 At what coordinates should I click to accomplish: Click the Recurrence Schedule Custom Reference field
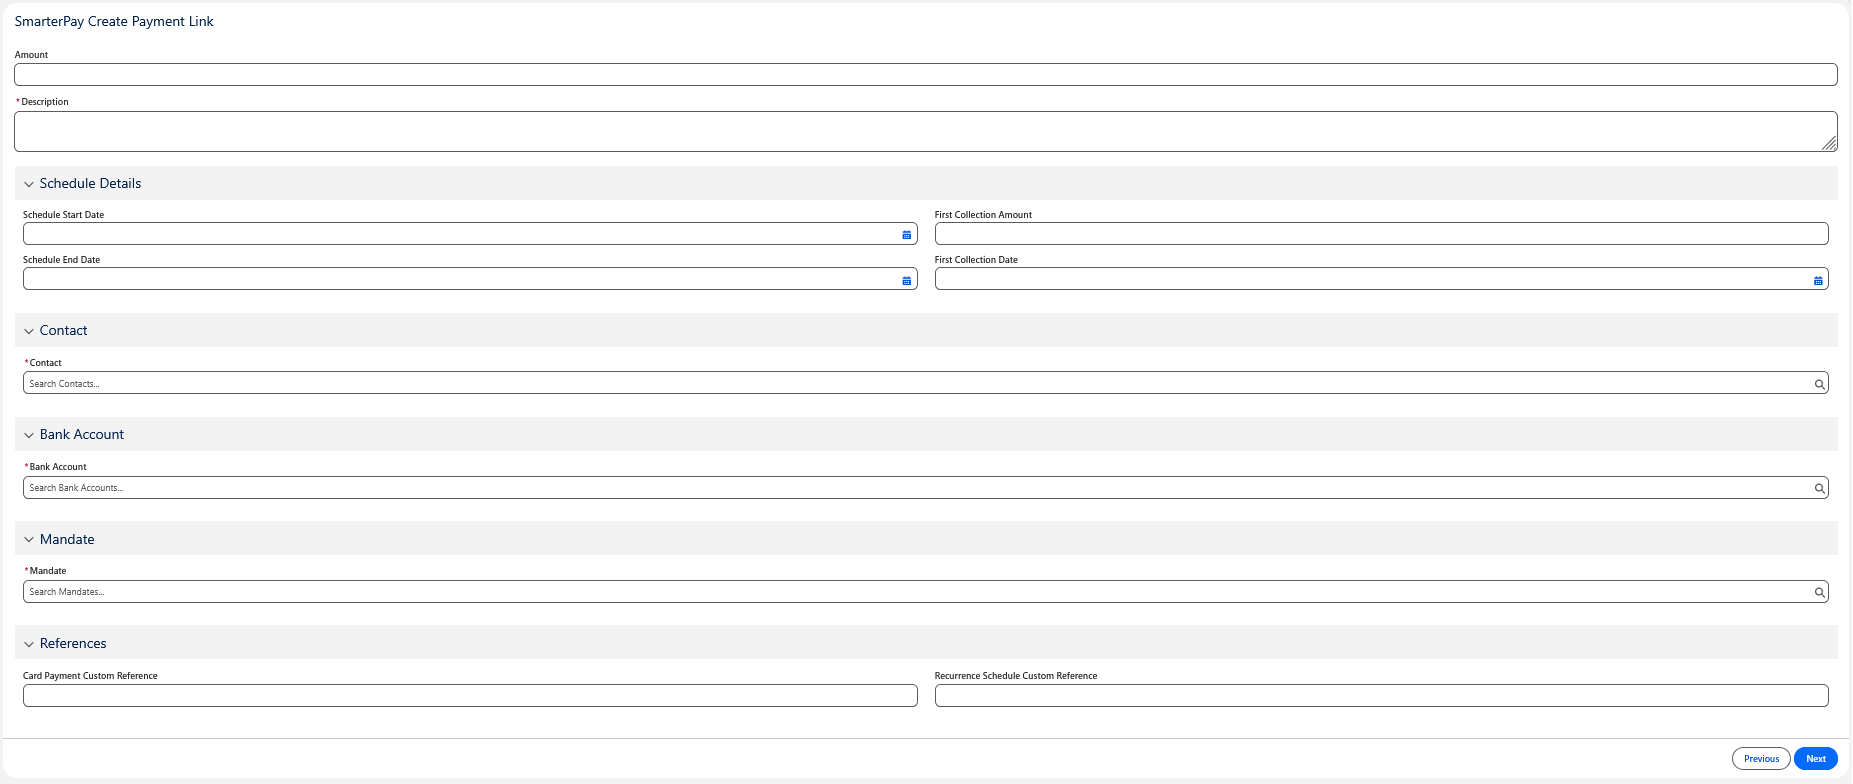click(1380, 696)
